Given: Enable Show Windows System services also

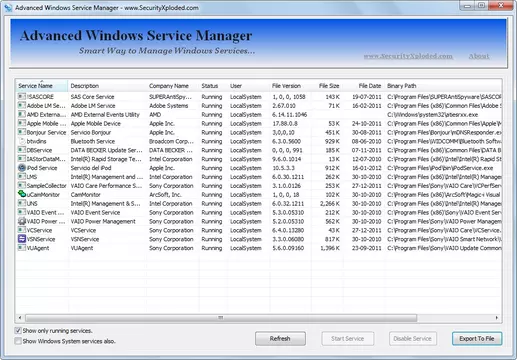Looking at the screenshot, I should click(18, 341).
